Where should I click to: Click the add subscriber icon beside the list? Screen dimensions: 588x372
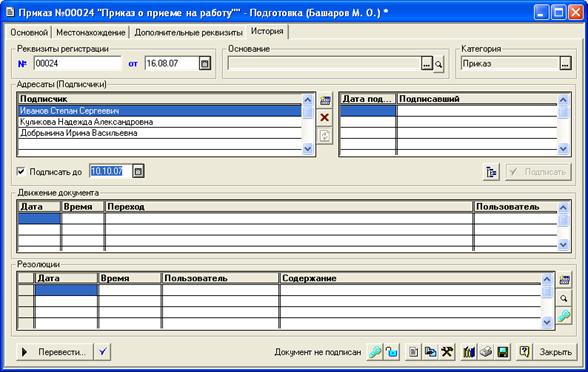click(x=325, y=100)
